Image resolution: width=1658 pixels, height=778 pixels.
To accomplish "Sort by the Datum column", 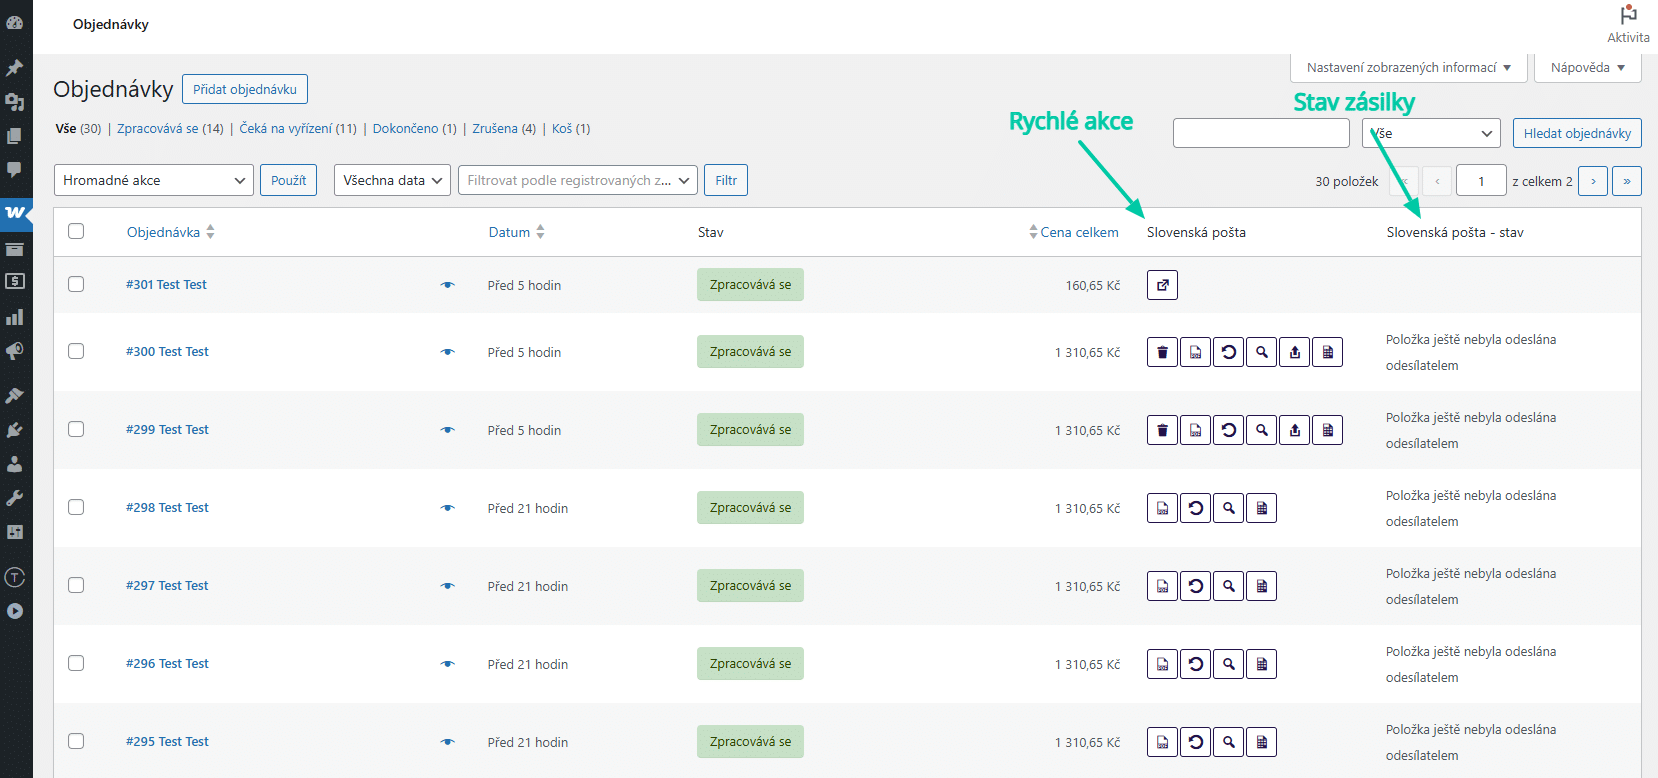I will pyautogui.click(x=516, y=232).
